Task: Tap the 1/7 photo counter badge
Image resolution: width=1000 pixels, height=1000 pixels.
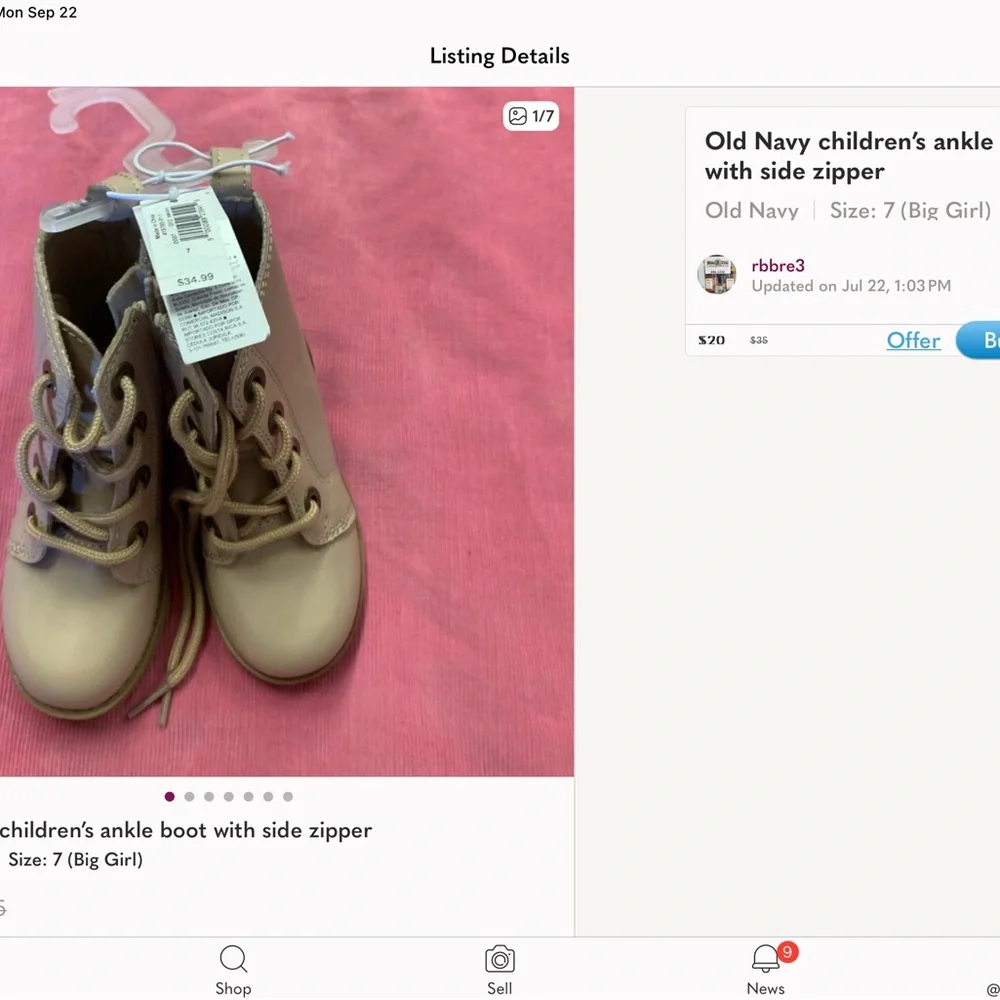Action: point(531,116)
